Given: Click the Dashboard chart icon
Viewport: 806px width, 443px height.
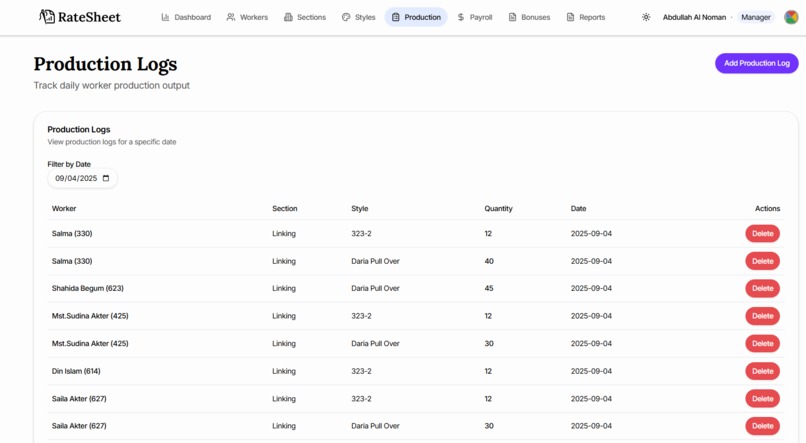Looking at the screenshot, I should 166,17.
